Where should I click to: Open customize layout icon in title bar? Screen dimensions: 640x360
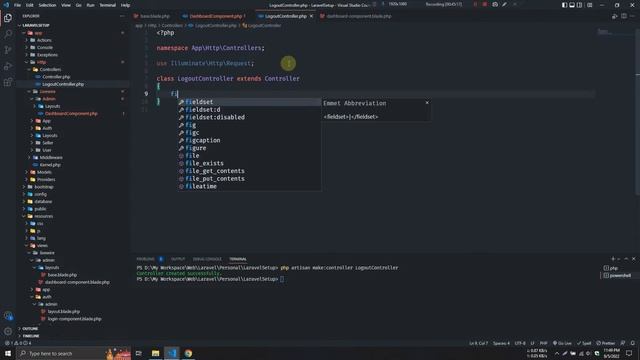click(589, 5)
